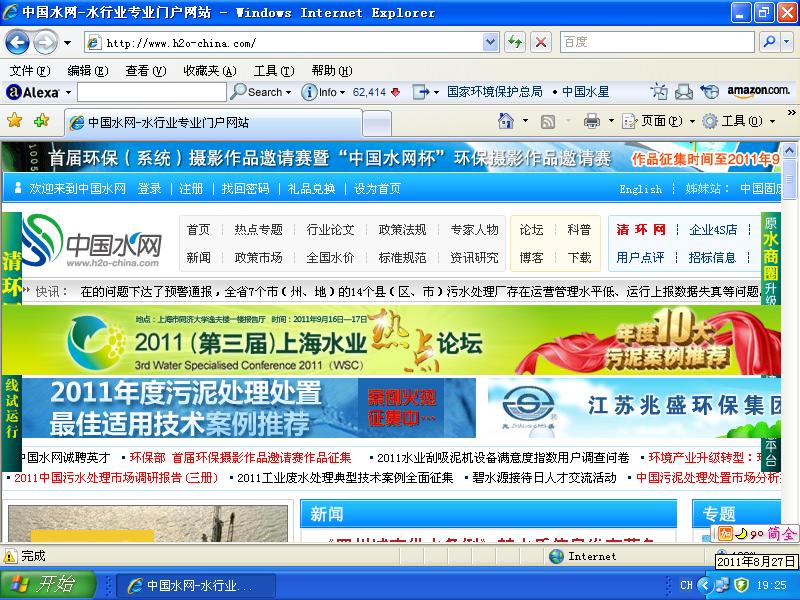Screen dimensions: 800x600
Task: Open 行业论文 in the navigation menu
Action: [331, 230]
